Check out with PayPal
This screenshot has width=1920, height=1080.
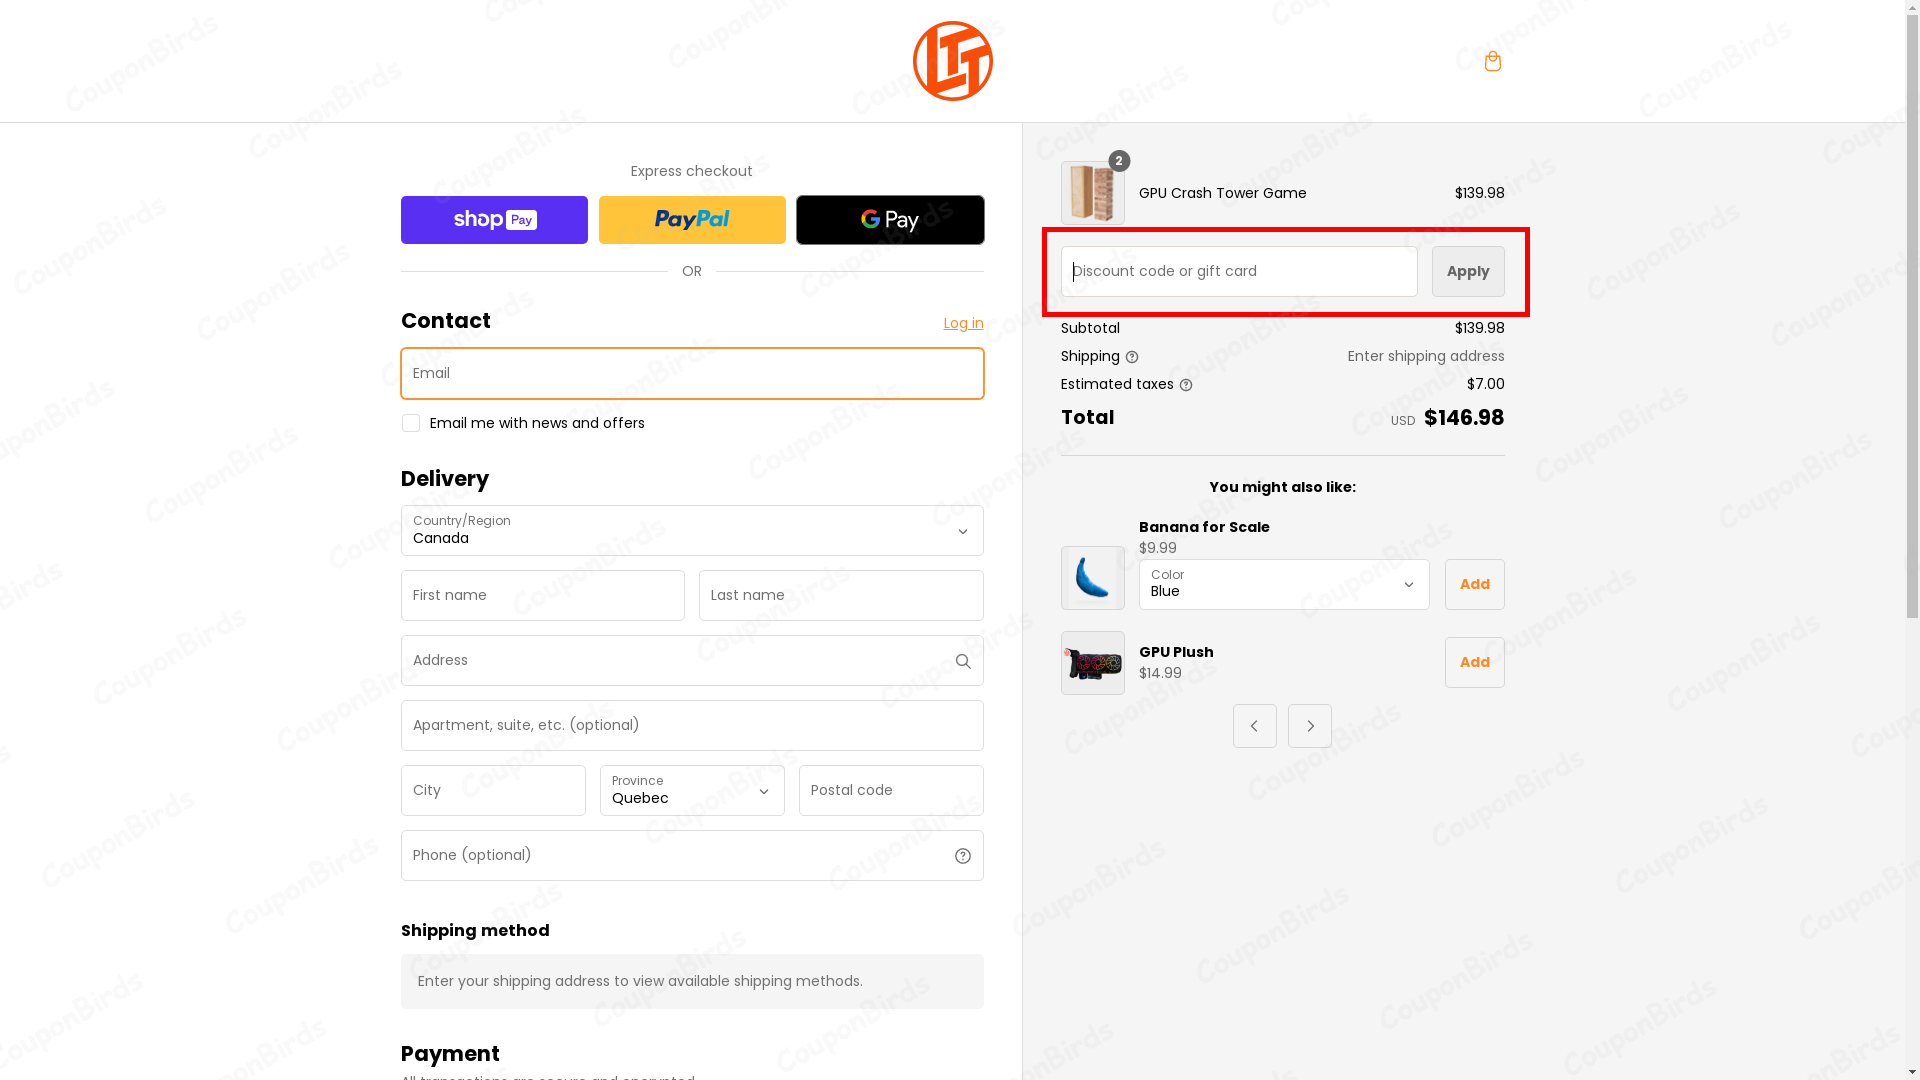point(691,219)
